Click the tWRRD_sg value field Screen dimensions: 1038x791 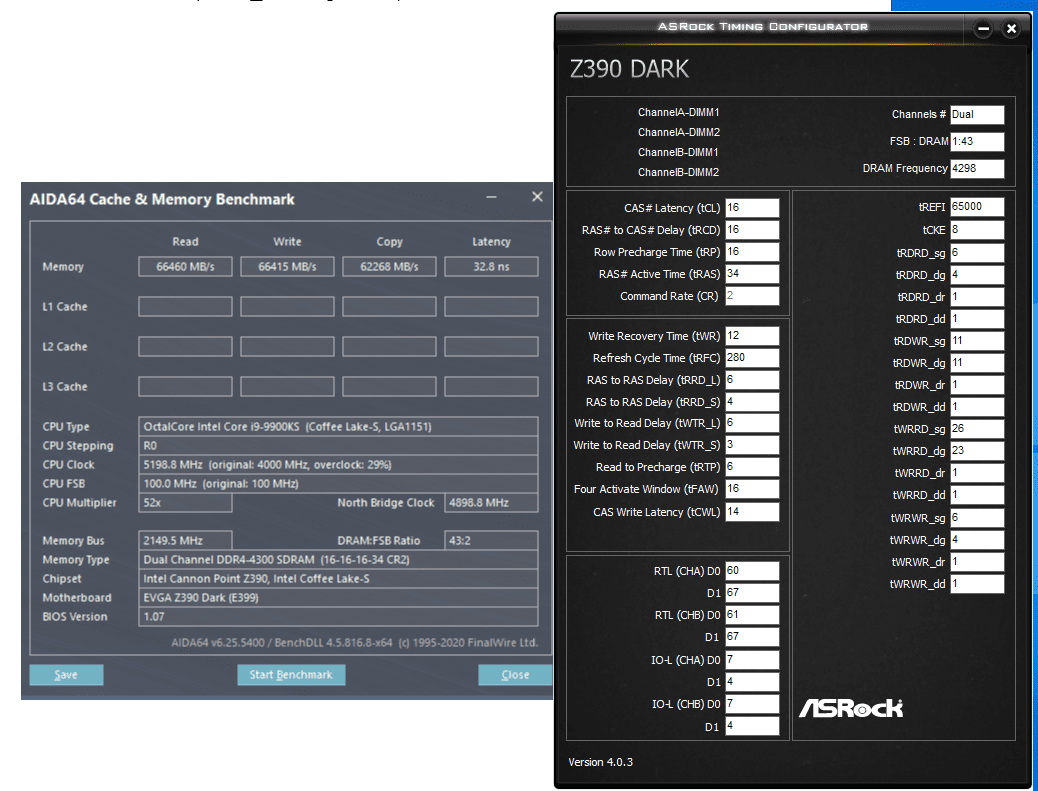click(x=977, y=429)
